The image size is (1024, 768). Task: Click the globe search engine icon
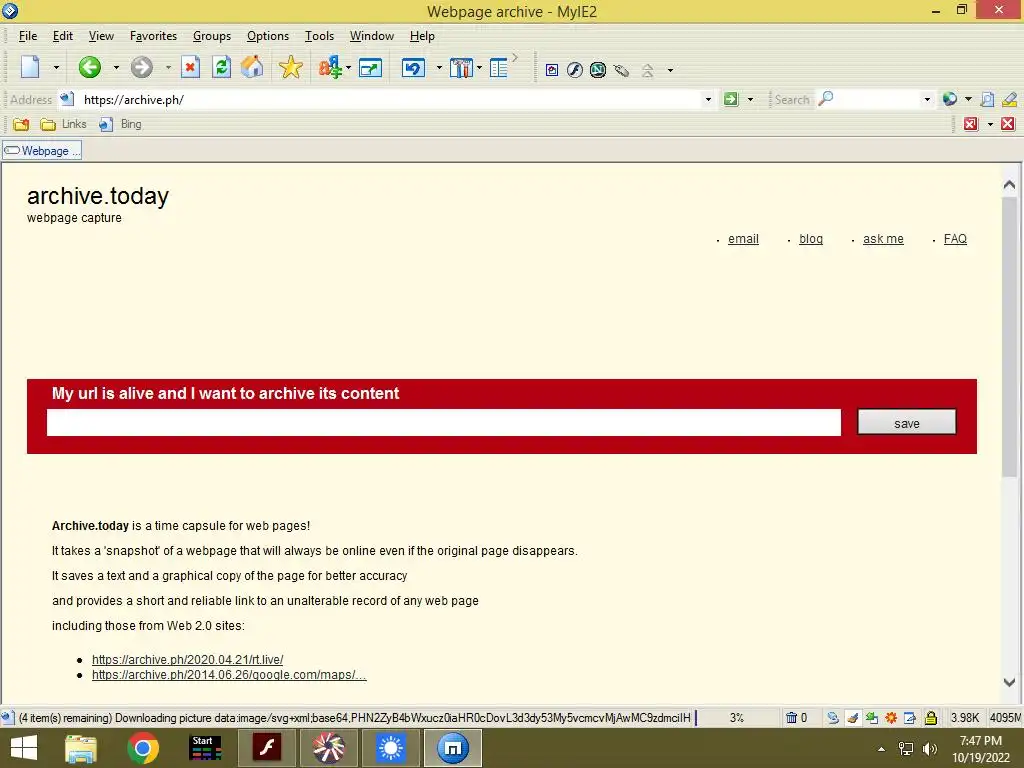tap(950, 99)
